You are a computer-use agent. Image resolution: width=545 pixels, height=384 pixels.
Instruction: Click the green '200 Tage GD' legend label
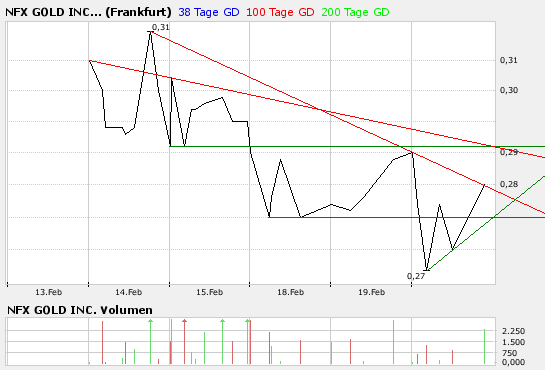[x=355, y=13]
